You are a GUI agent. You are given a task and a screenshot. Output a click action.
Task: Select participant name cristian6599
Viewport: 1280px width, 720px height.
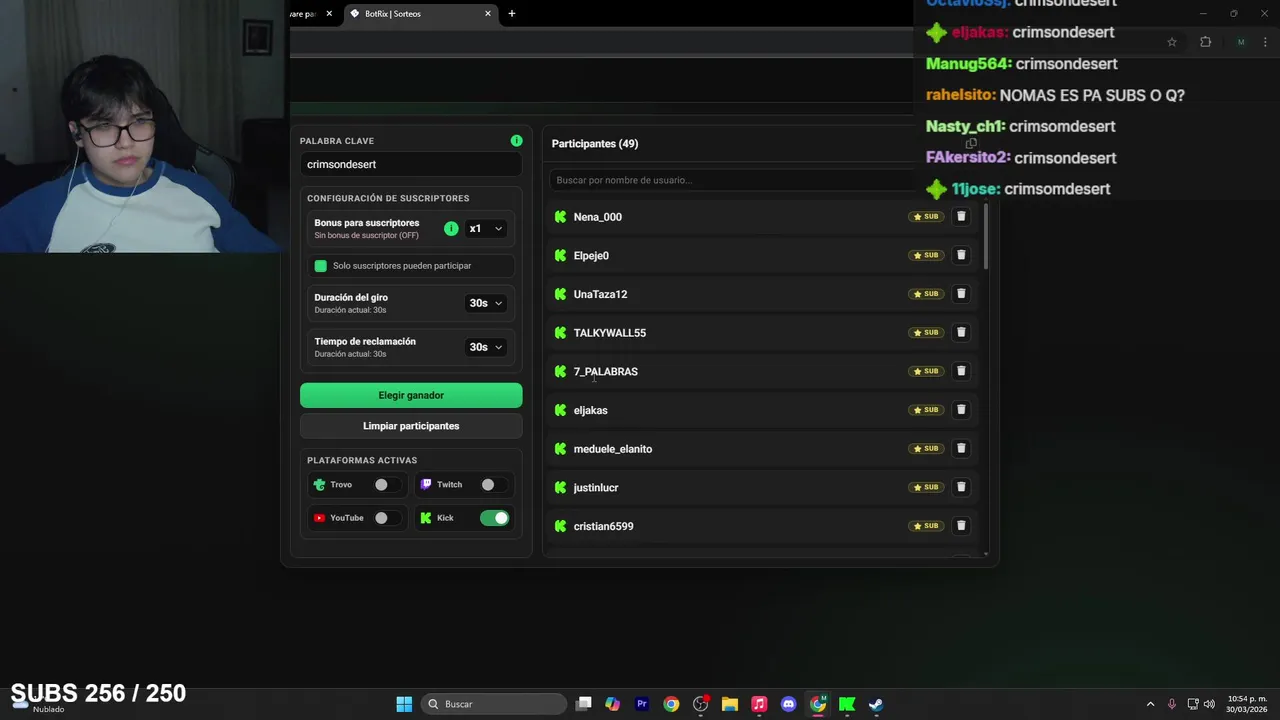coord(603,526)
